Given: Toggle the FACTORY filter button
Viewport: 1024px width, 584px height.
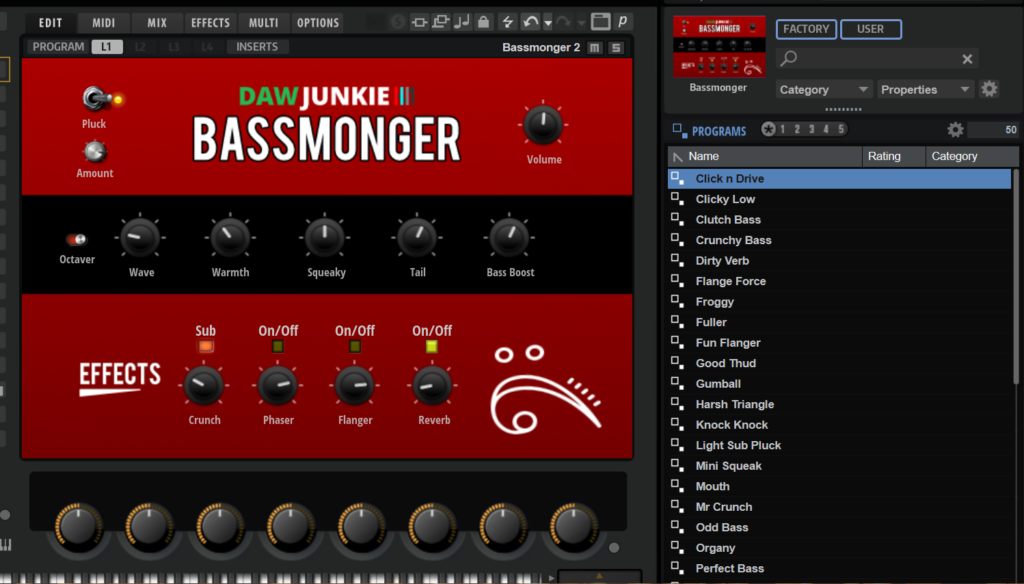Looking at the screenshot, I should 806,29.
